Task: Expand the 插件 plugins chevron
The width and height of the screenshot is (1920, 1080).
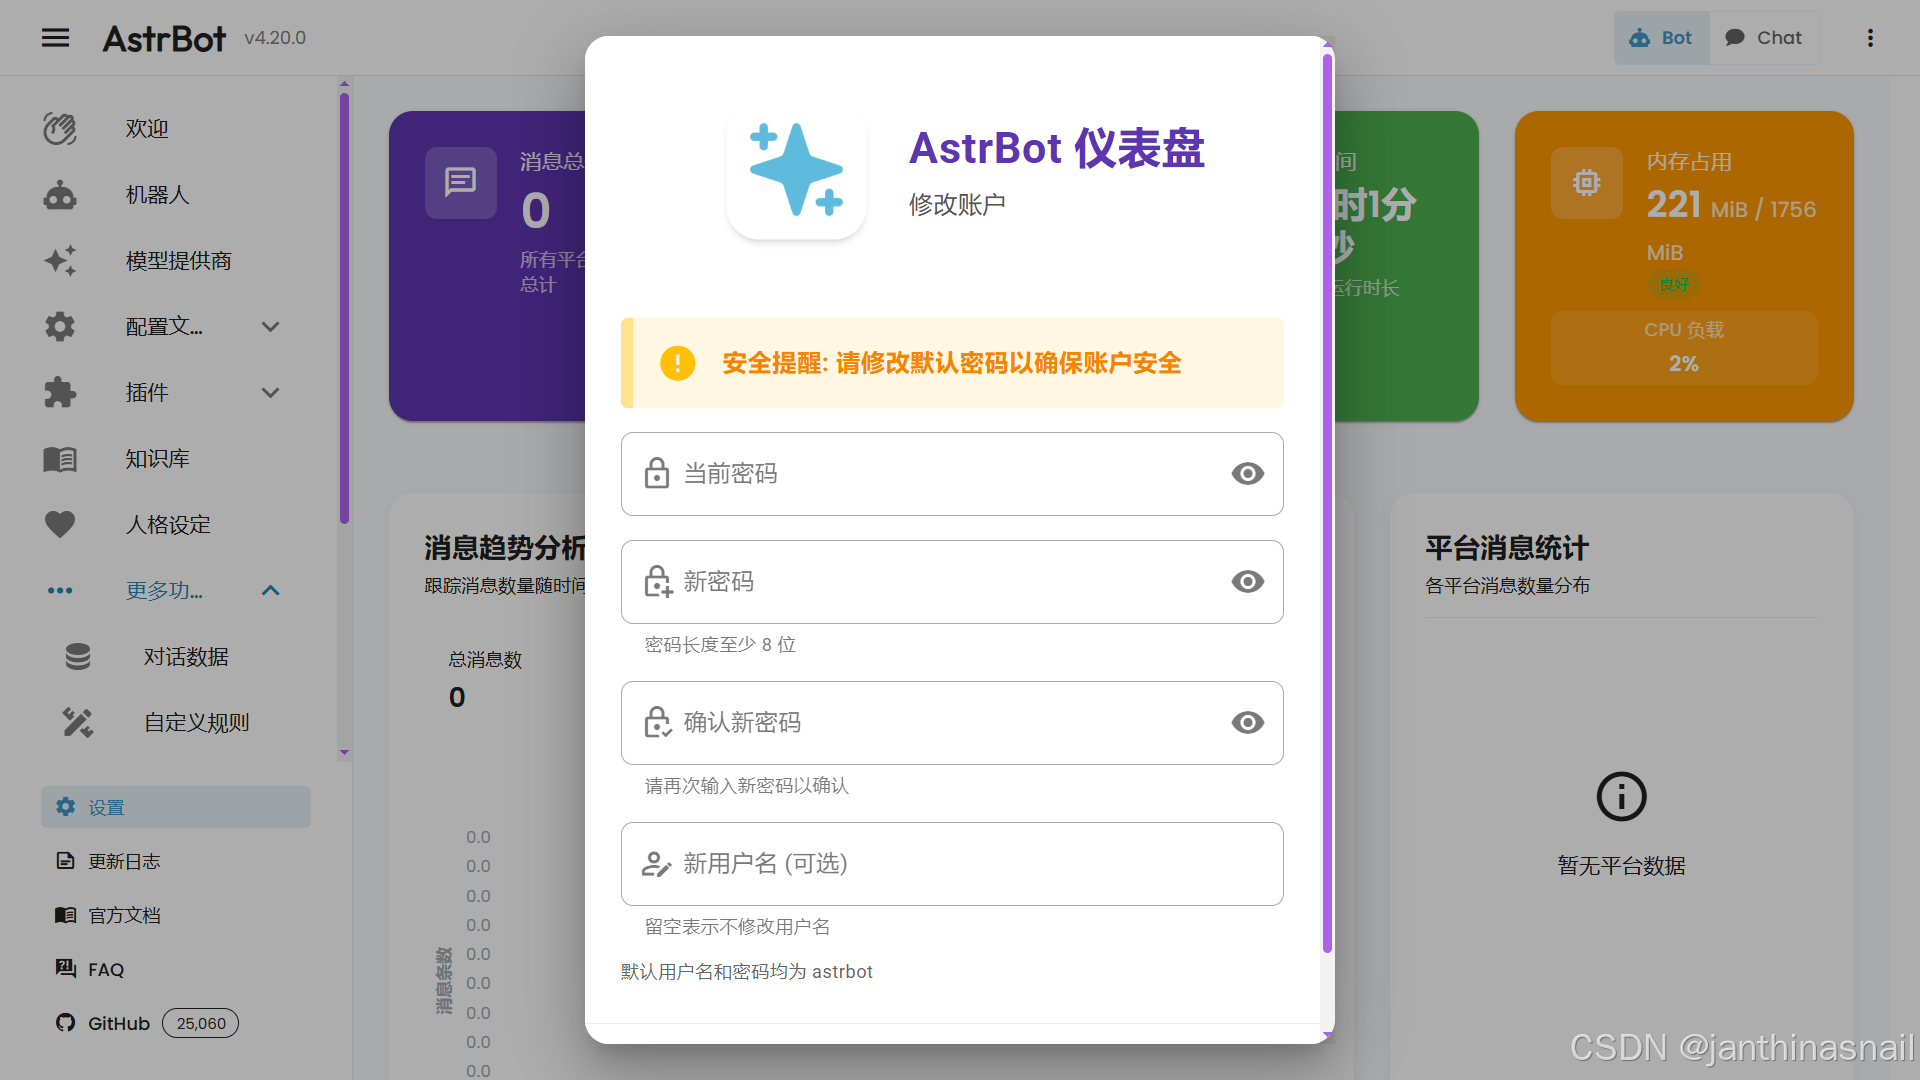Action: 270,393
